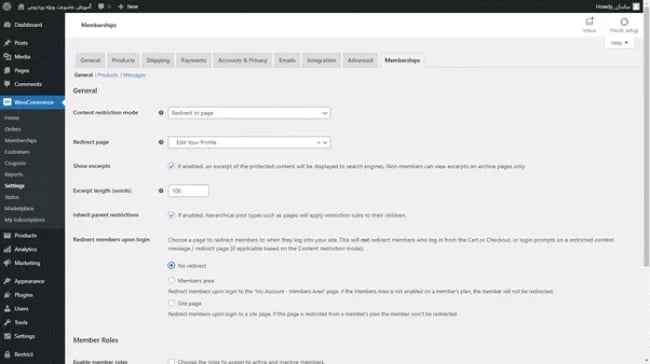Open Coupons under WooCommerce
Viewport: 650px width, 364px height.
[x=15, y=163]
